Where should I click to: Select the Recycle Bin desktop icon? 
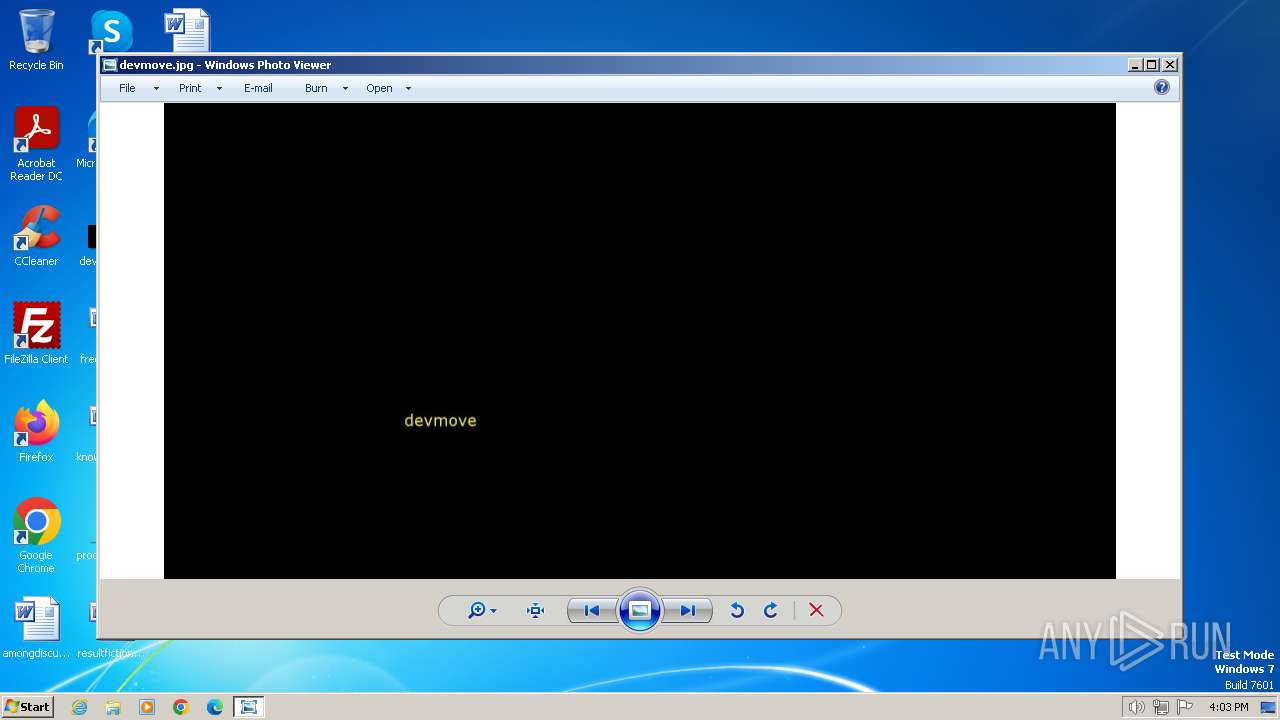pos(36,40)
